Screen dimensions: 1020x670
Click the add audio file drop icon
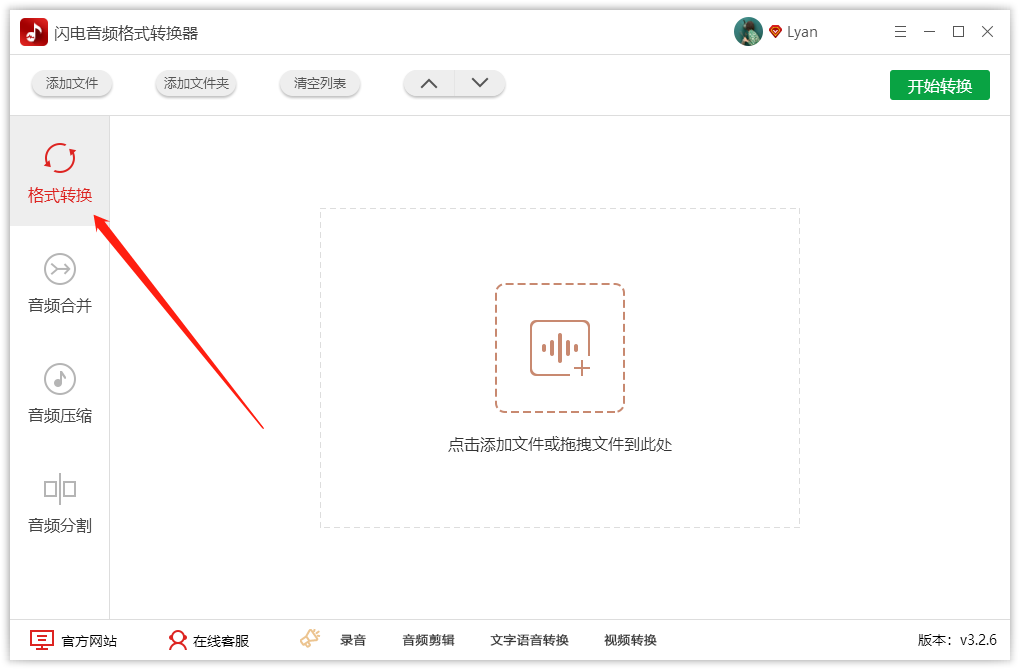pos(559,348)
